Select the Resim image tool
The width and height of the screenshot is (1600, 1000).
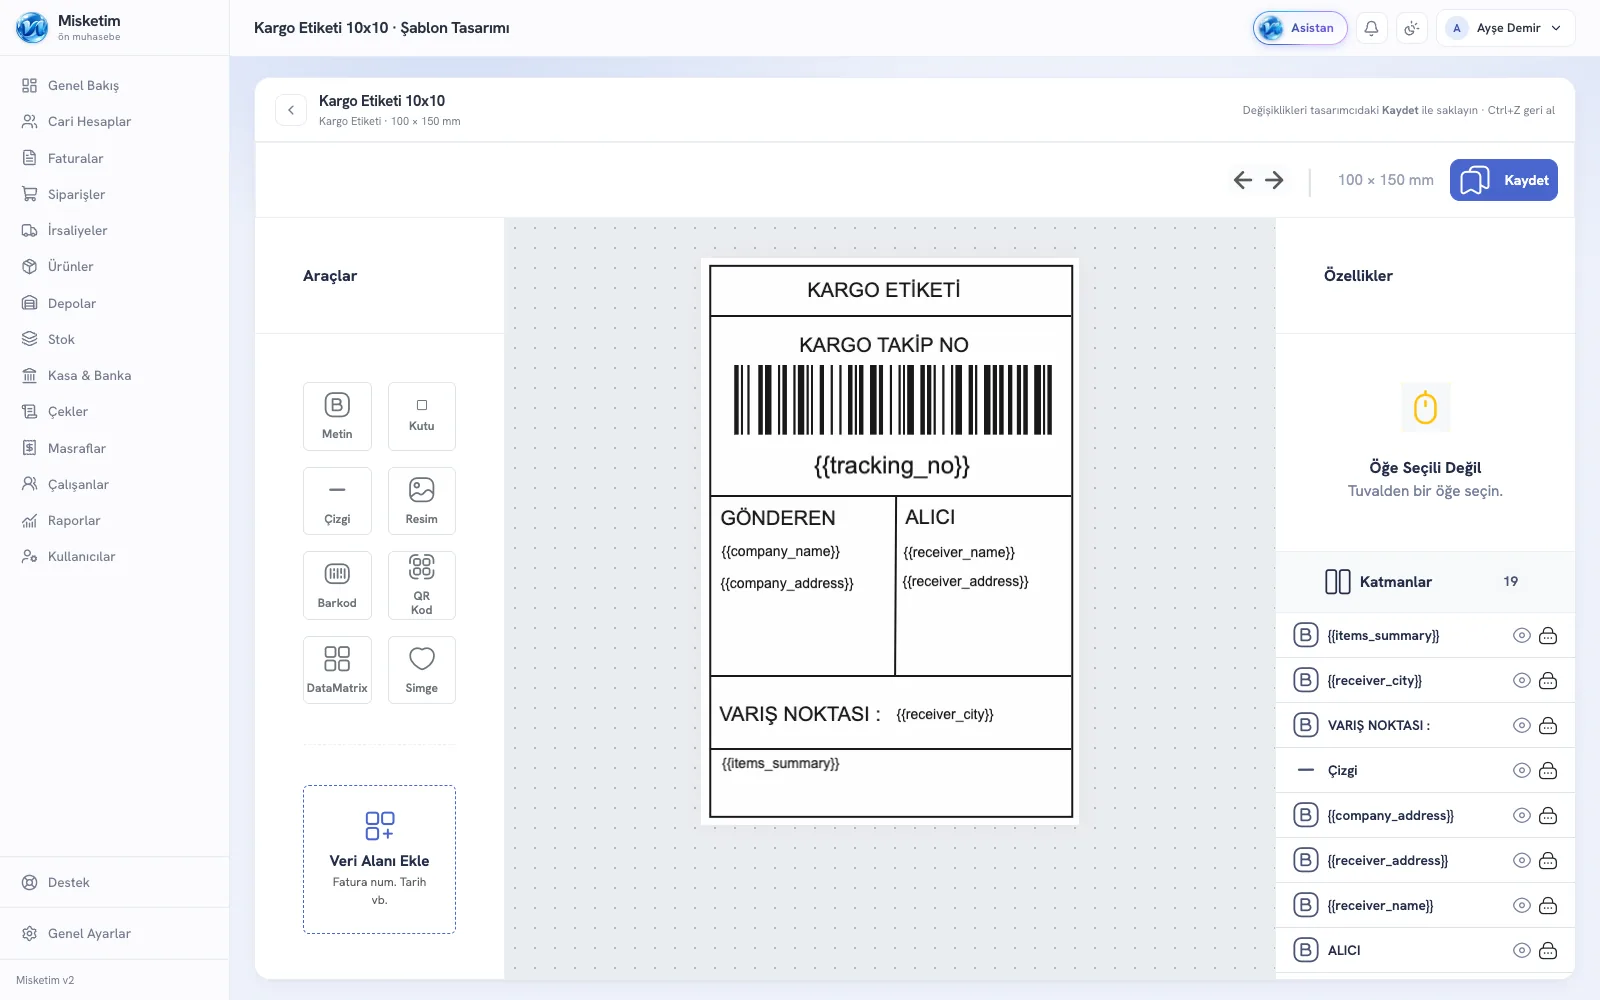tap(421, 501)
